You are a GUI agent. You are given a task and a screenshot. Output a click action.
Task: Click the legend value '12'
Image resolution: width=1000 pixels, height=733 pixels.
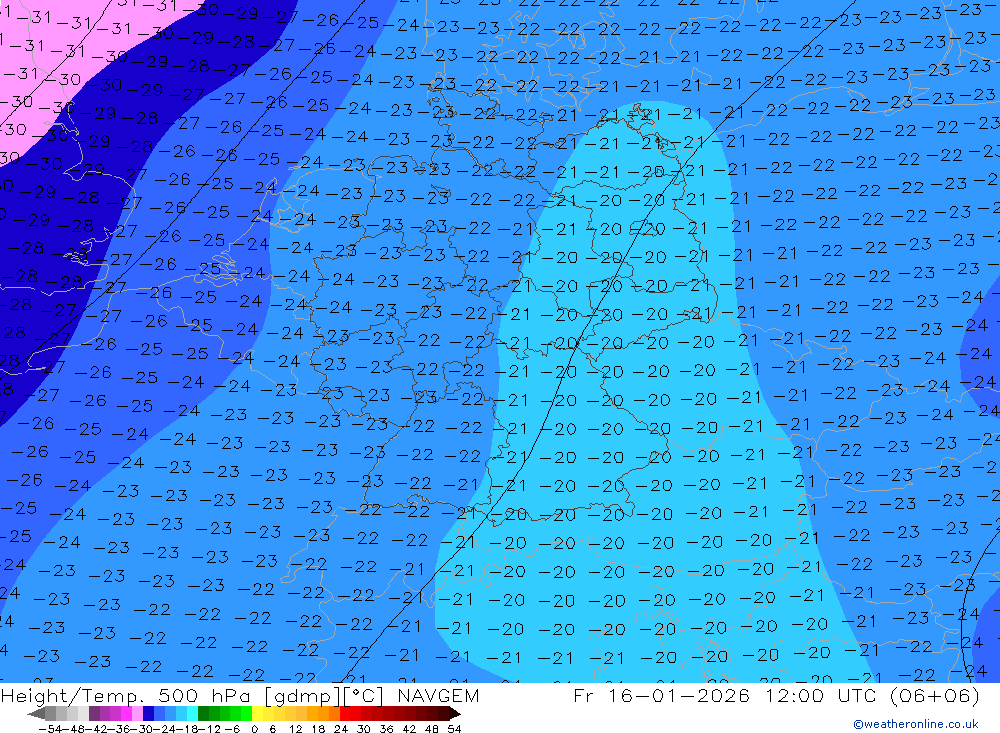[295, 729]
